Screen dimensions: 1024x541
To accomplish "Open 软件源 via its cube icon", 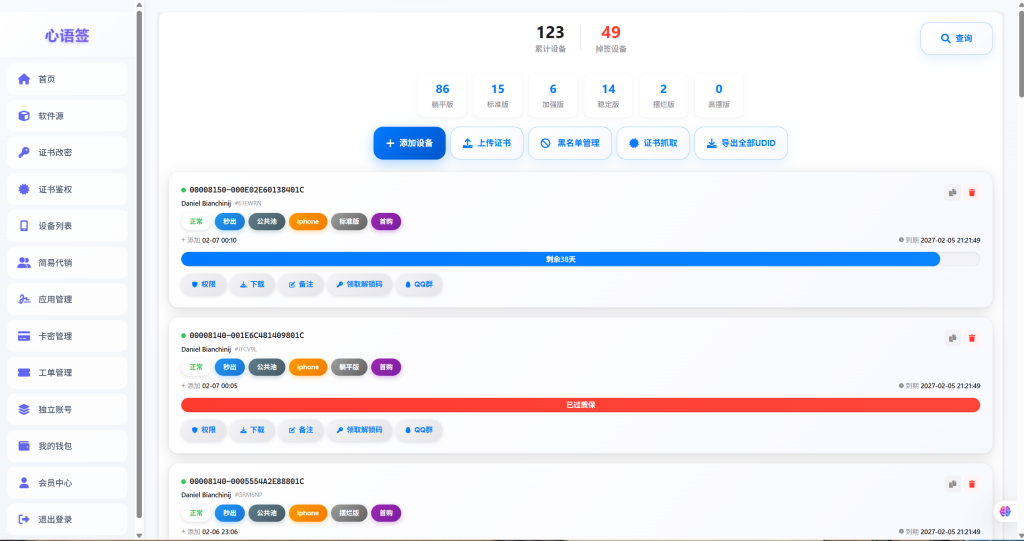I will 24,116.
